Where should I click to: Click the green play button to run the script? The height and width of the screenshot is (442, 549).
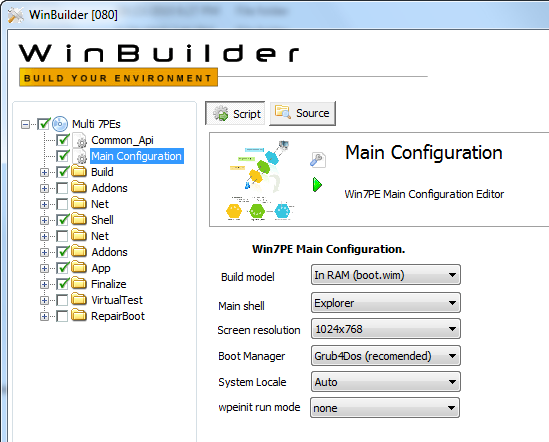317,185
